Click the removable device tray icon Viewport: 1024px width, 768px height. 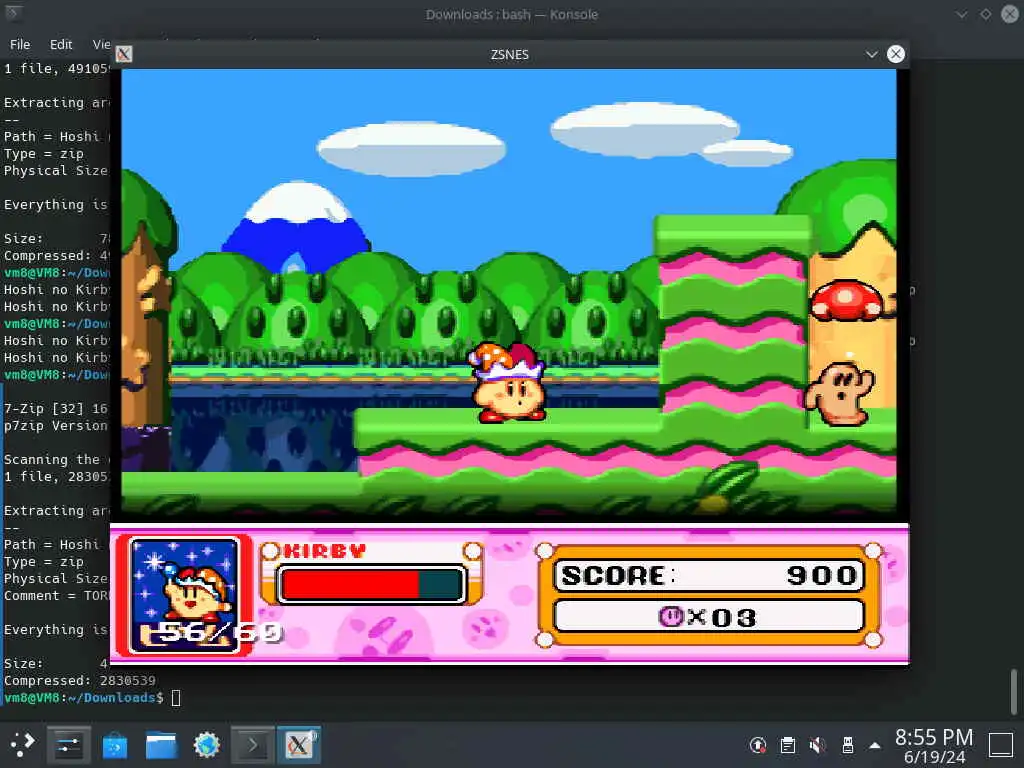(x=847, y=744)
